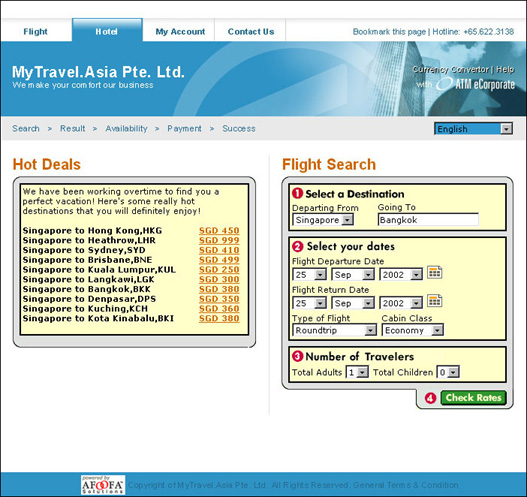The height and width of the screenshot is (497, 527).
Task: Open the departure day dropdown
Action: [x=310, y=275]
